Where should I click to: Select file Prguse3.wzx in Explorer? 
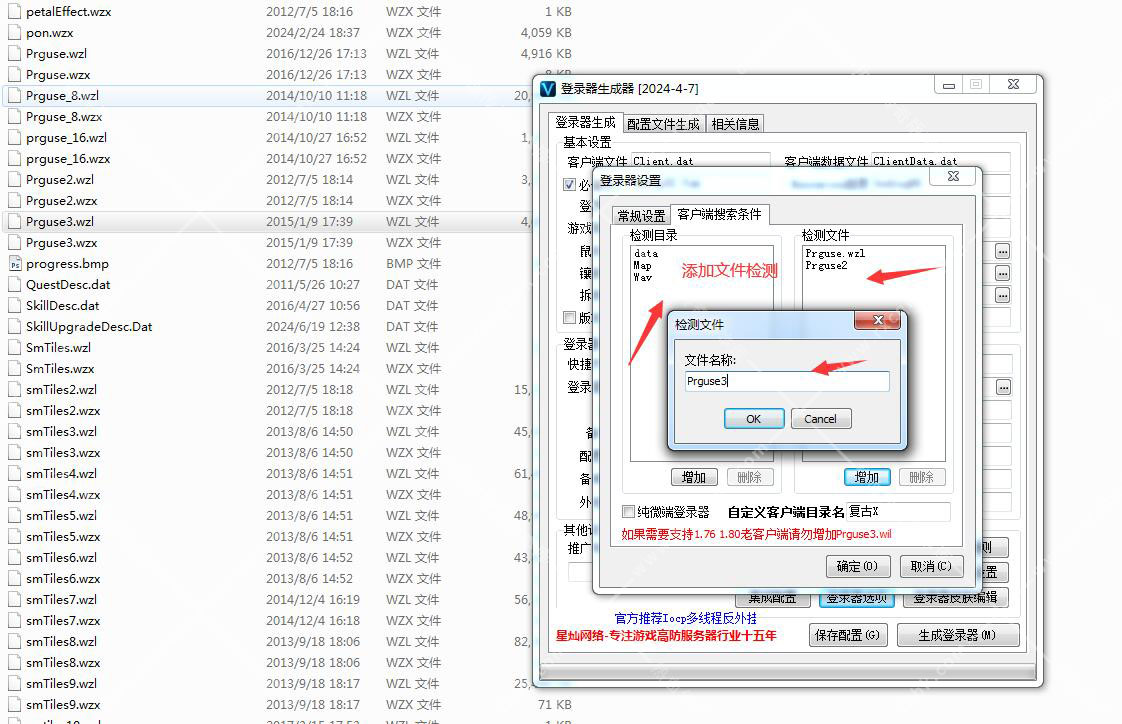click(62, 243)
